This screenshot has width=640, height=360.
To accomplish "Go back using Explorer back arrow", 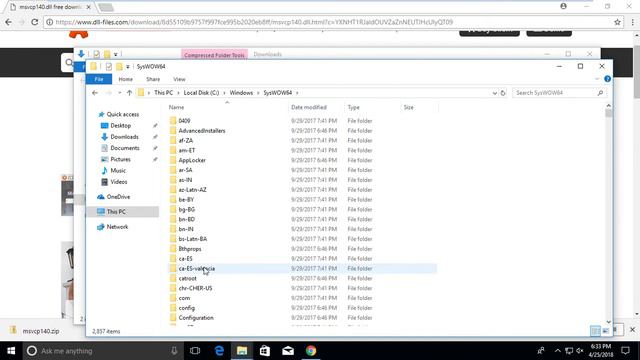I will 95,93.
